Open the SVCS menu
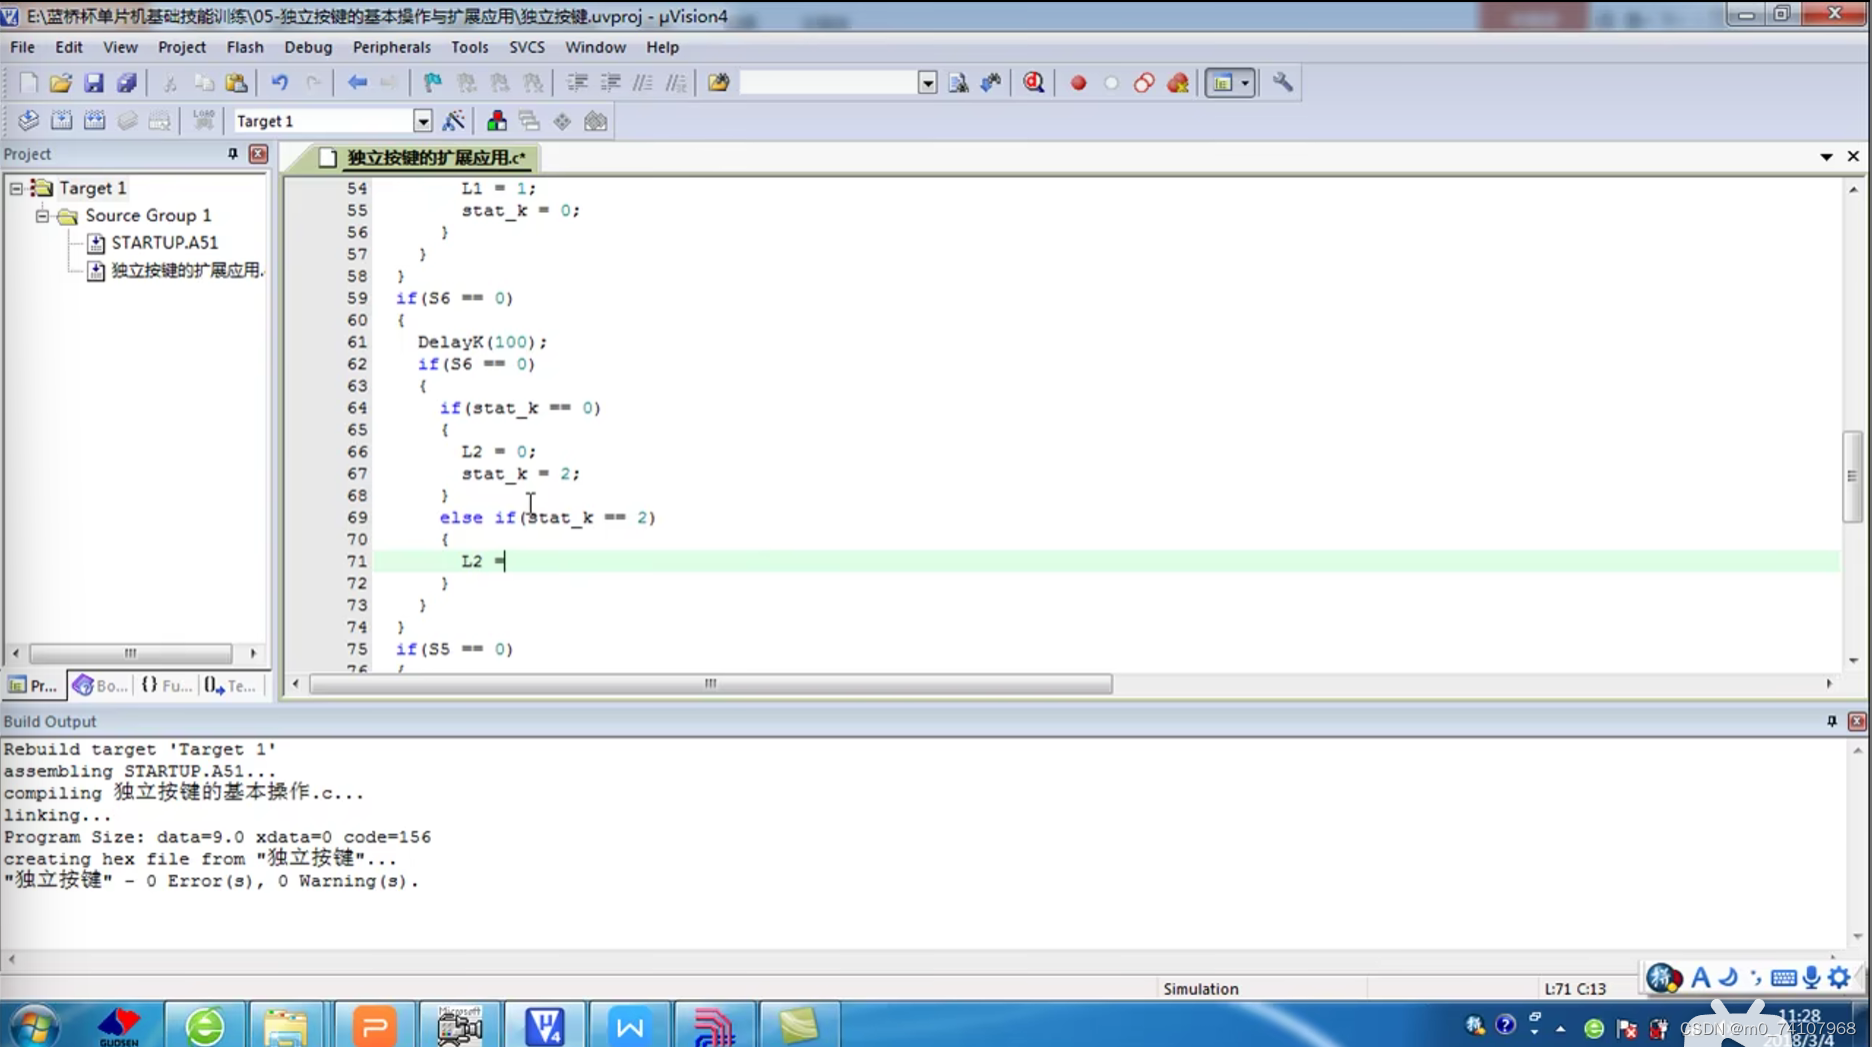Image resolution: width=1872 pixels, height=1047 pixels. click(527, 47)
